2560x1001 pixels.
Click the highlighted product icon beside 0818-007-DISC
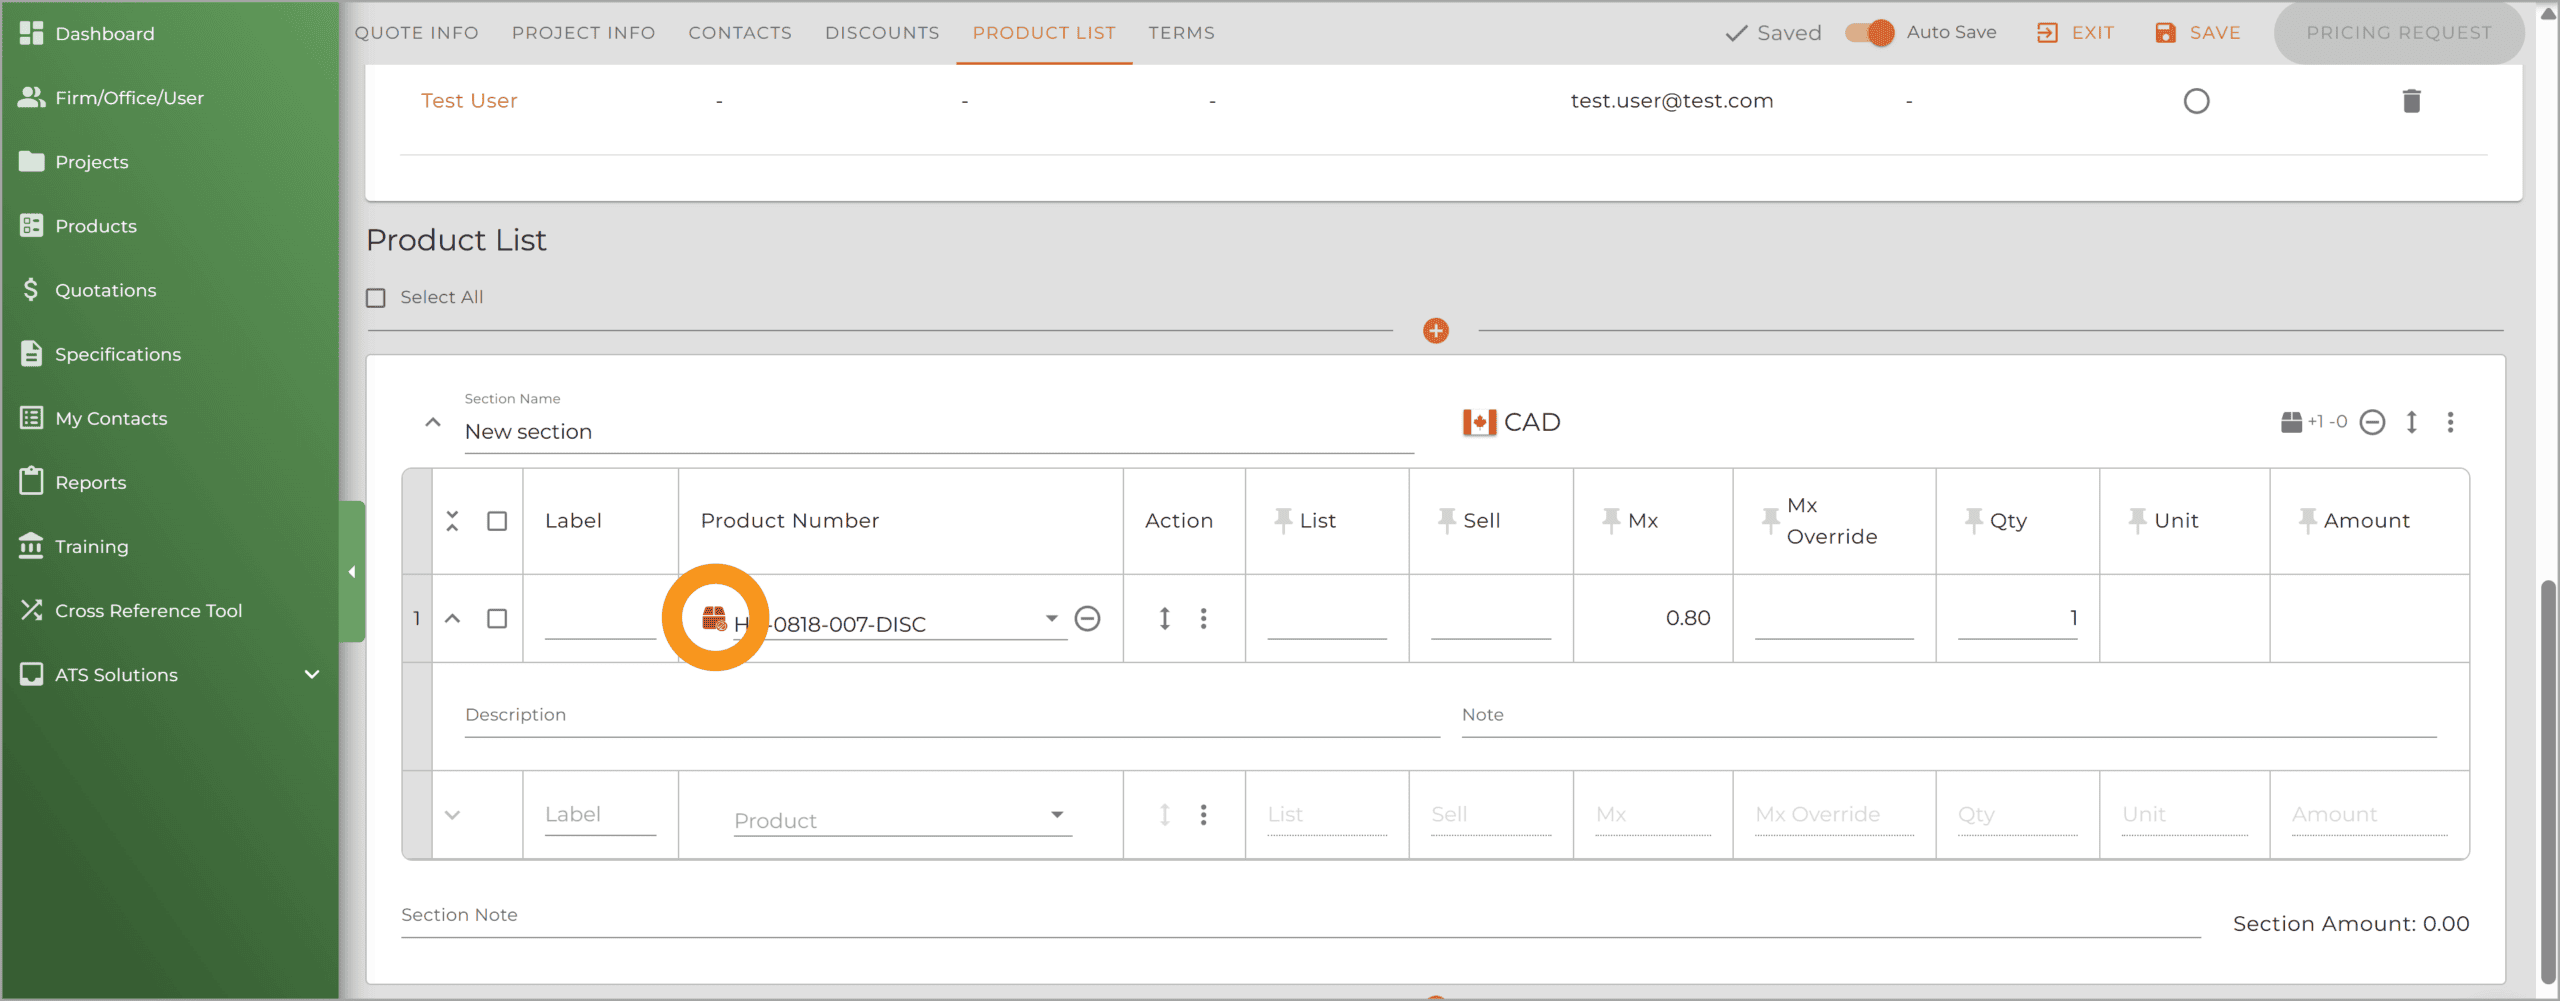pos(714,618)
